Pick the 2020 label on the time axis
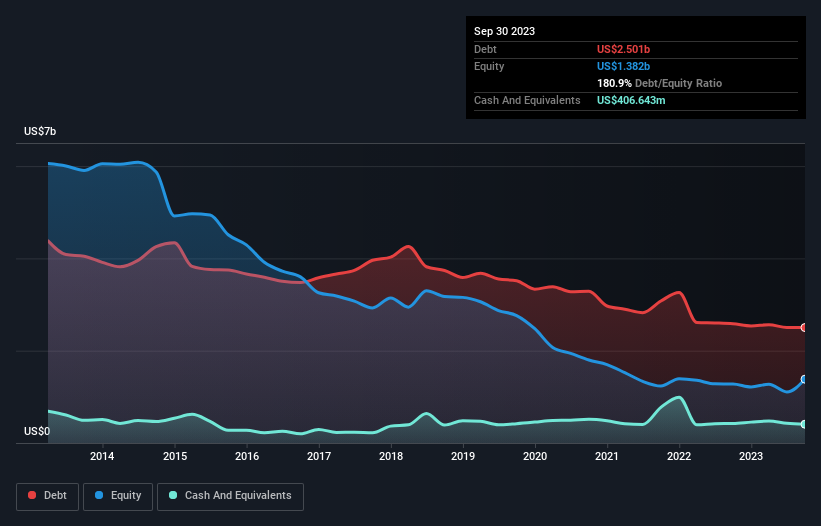The width and height of the screenshot is (821, 526). [x=535, y=457]
